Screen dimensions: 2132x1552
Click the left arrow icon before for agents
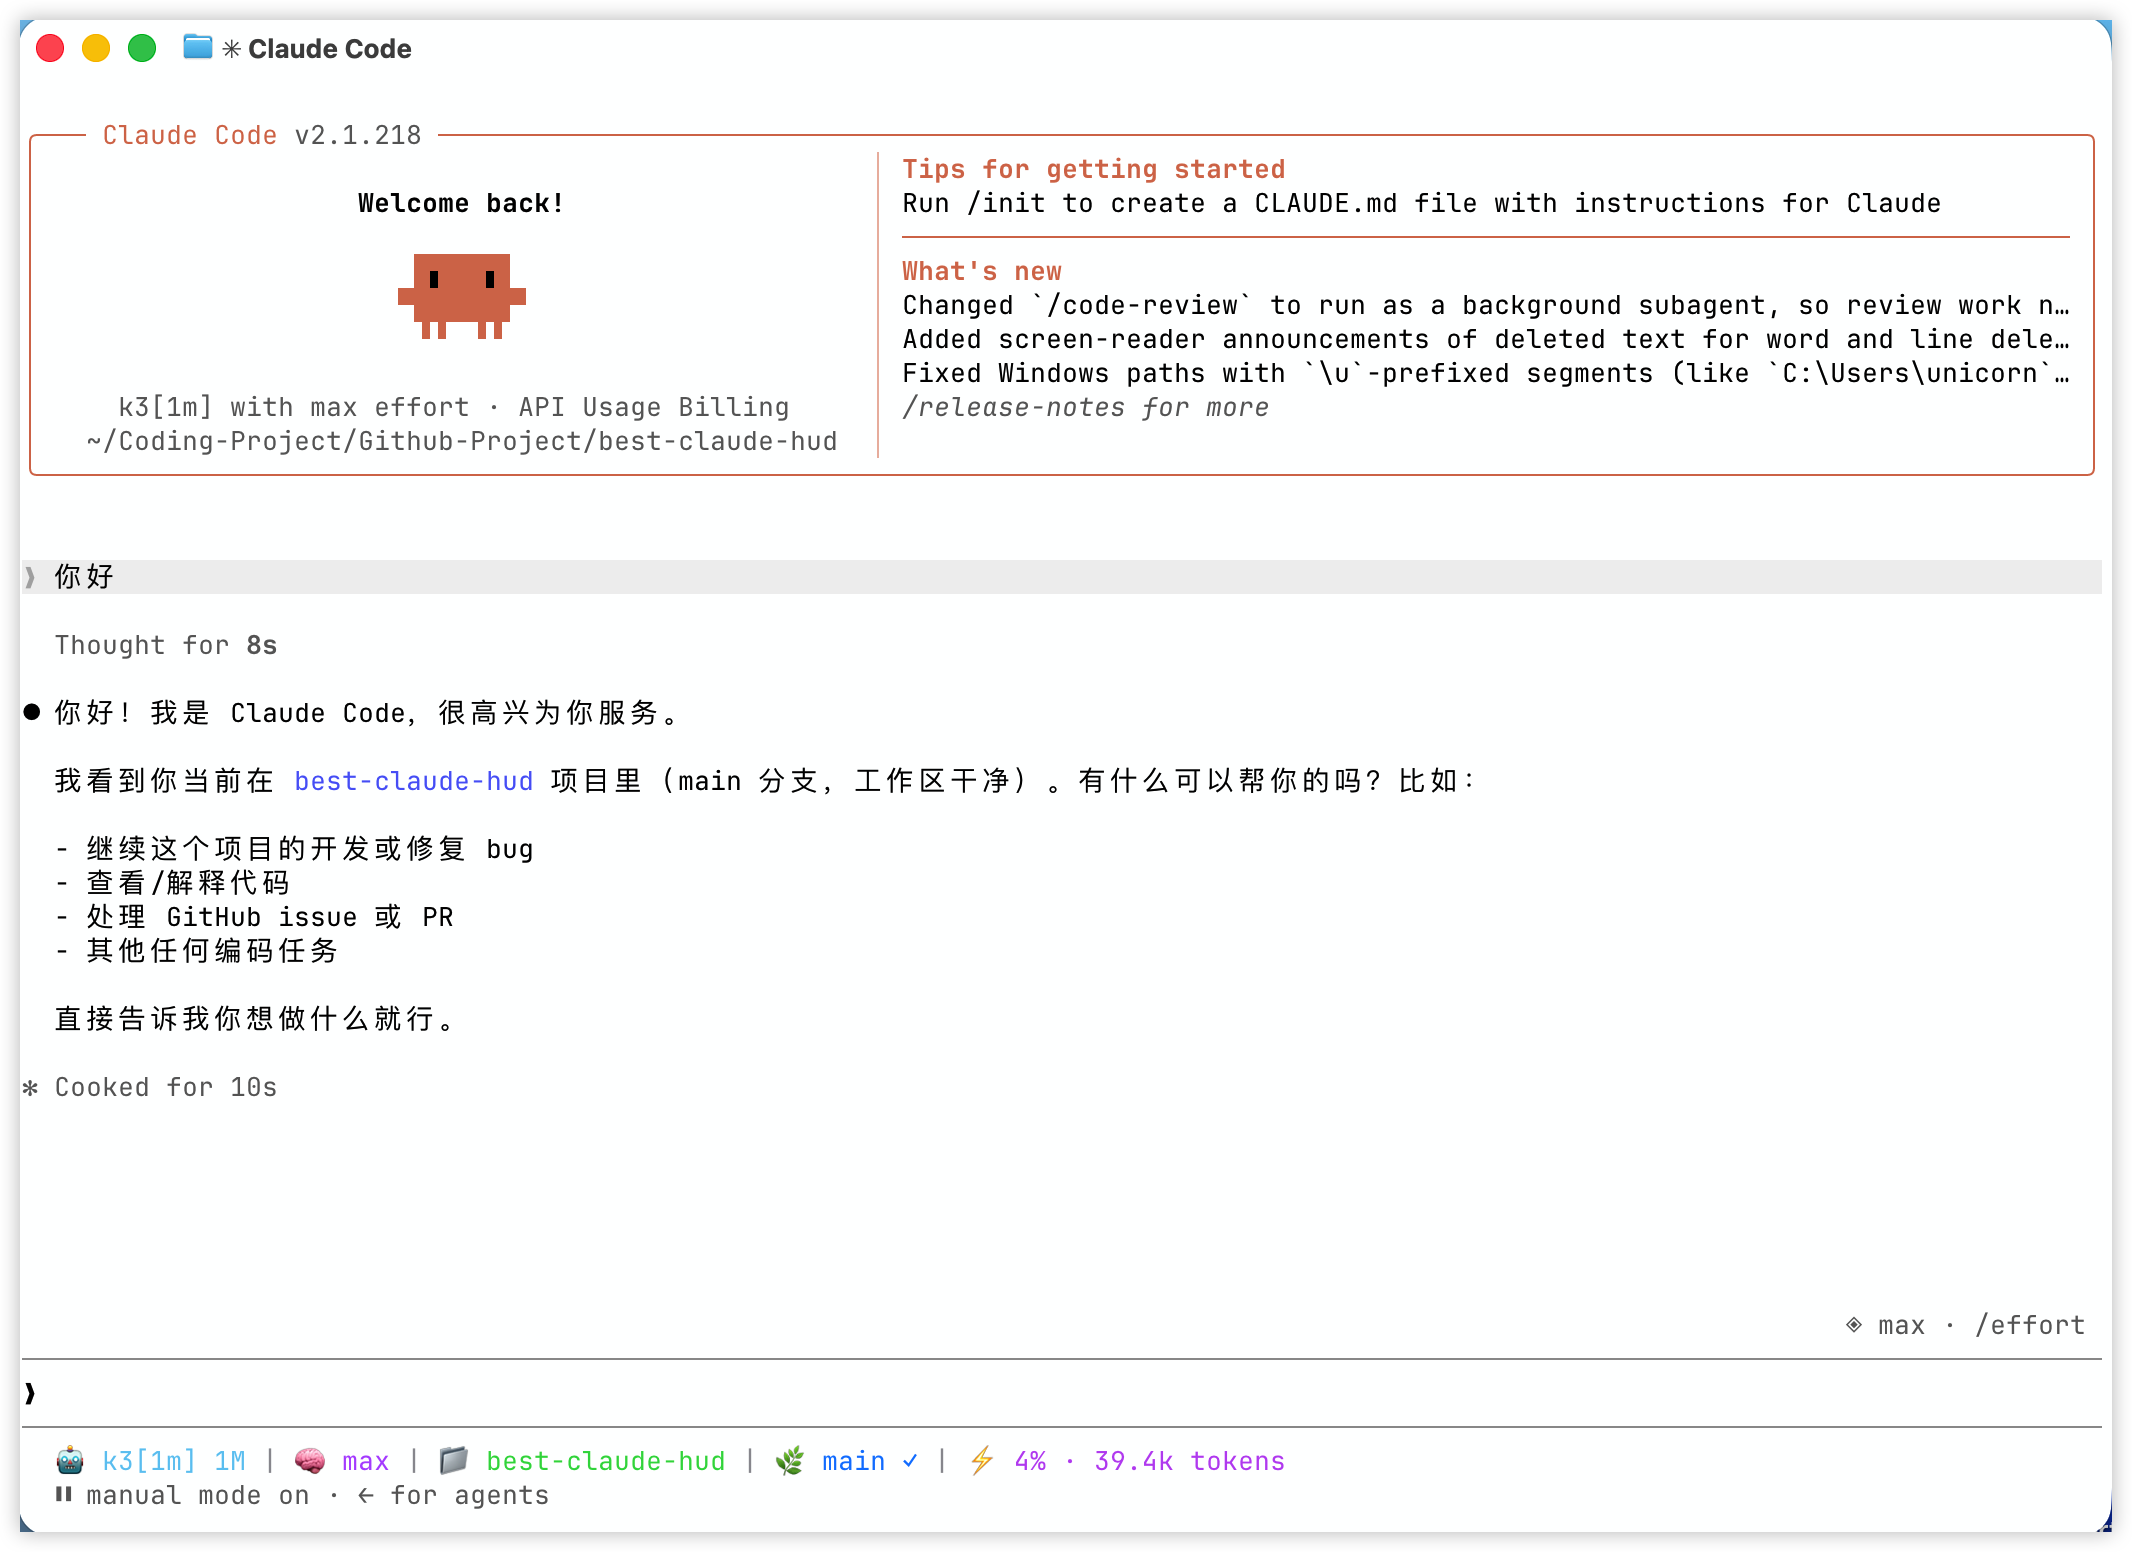(x=366, y=1495)
